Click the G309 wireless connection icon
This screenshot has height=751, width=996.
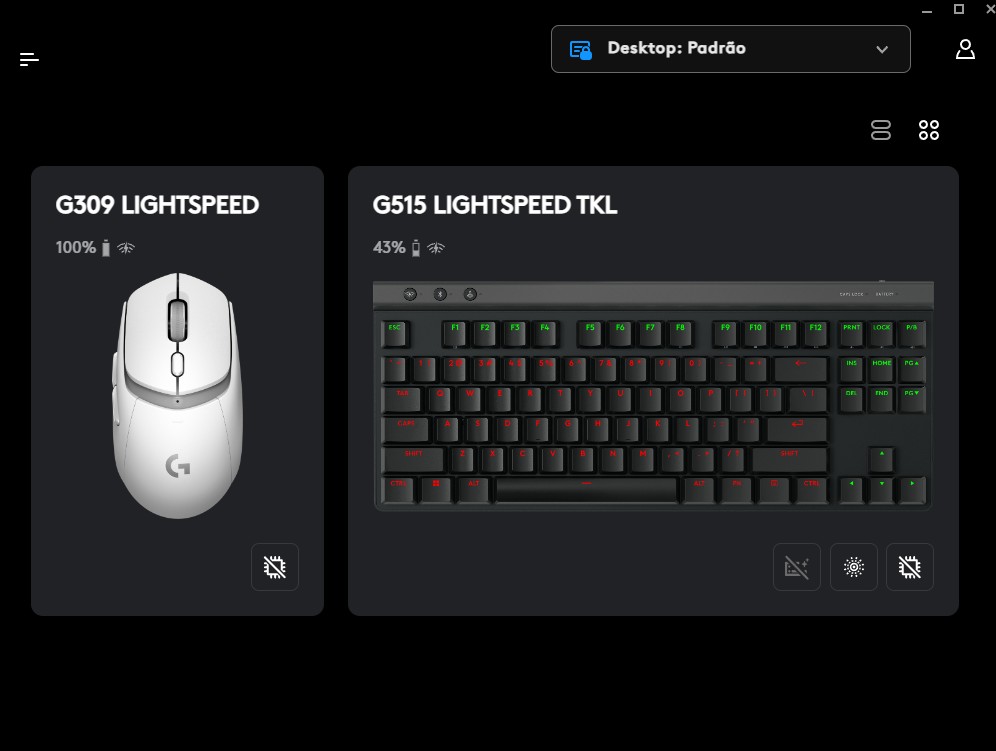click(126, 248)
